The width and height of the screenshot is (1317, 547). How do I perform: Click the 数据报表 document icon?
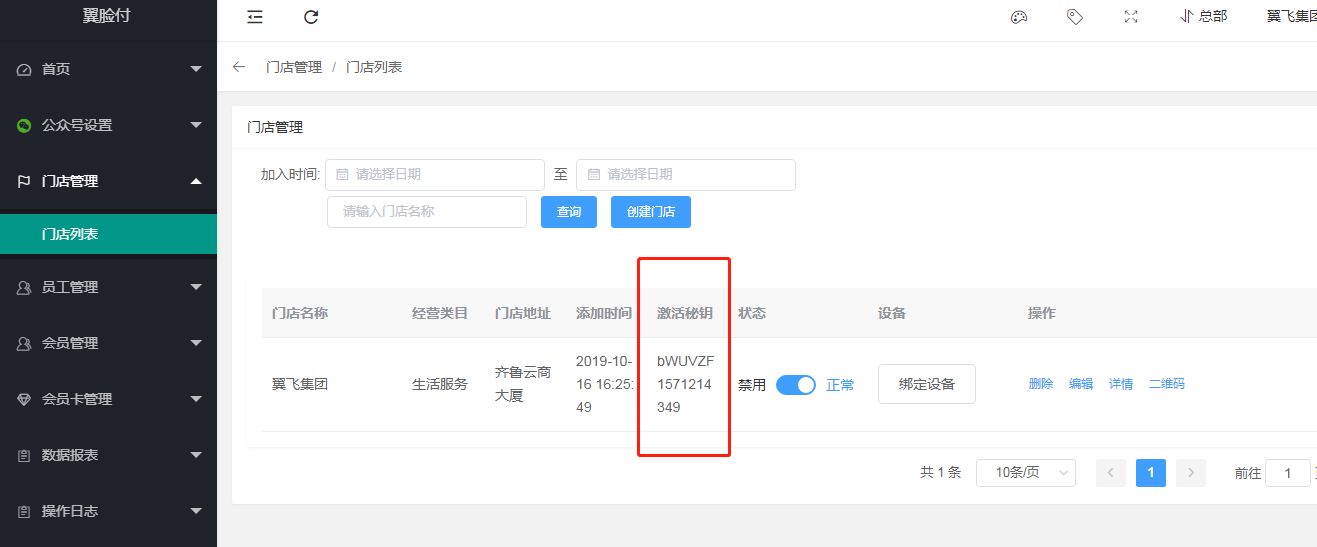coord(24,455)
